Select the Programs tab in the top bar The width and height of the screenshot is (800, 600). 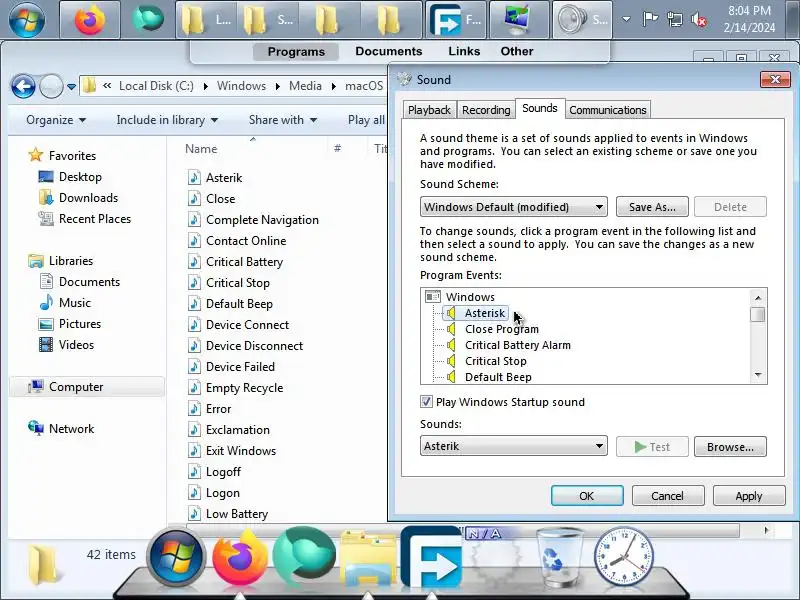point(296,52)
